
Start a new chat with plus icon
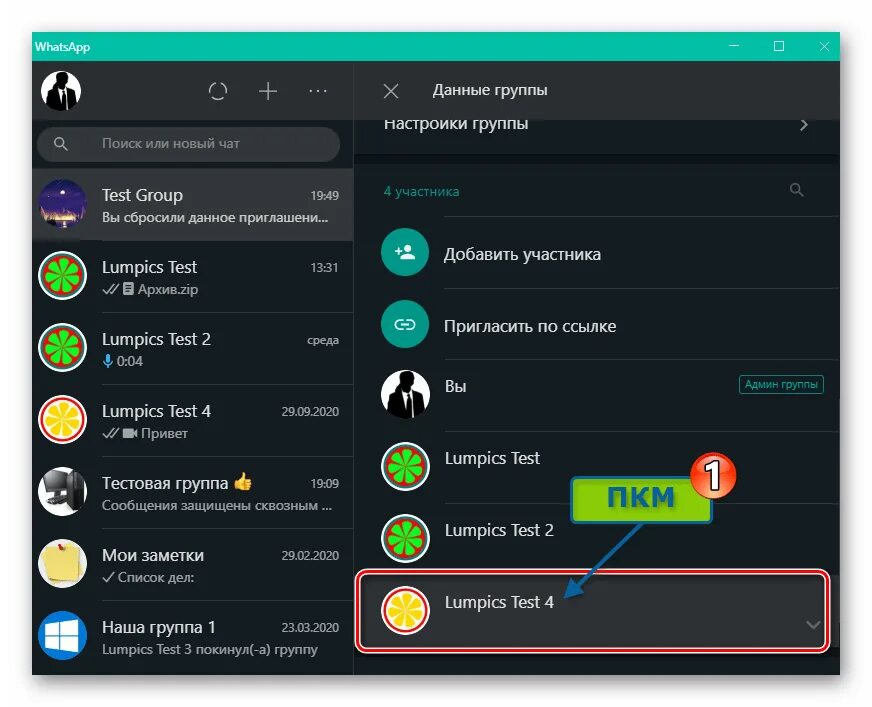pos(268,91)
